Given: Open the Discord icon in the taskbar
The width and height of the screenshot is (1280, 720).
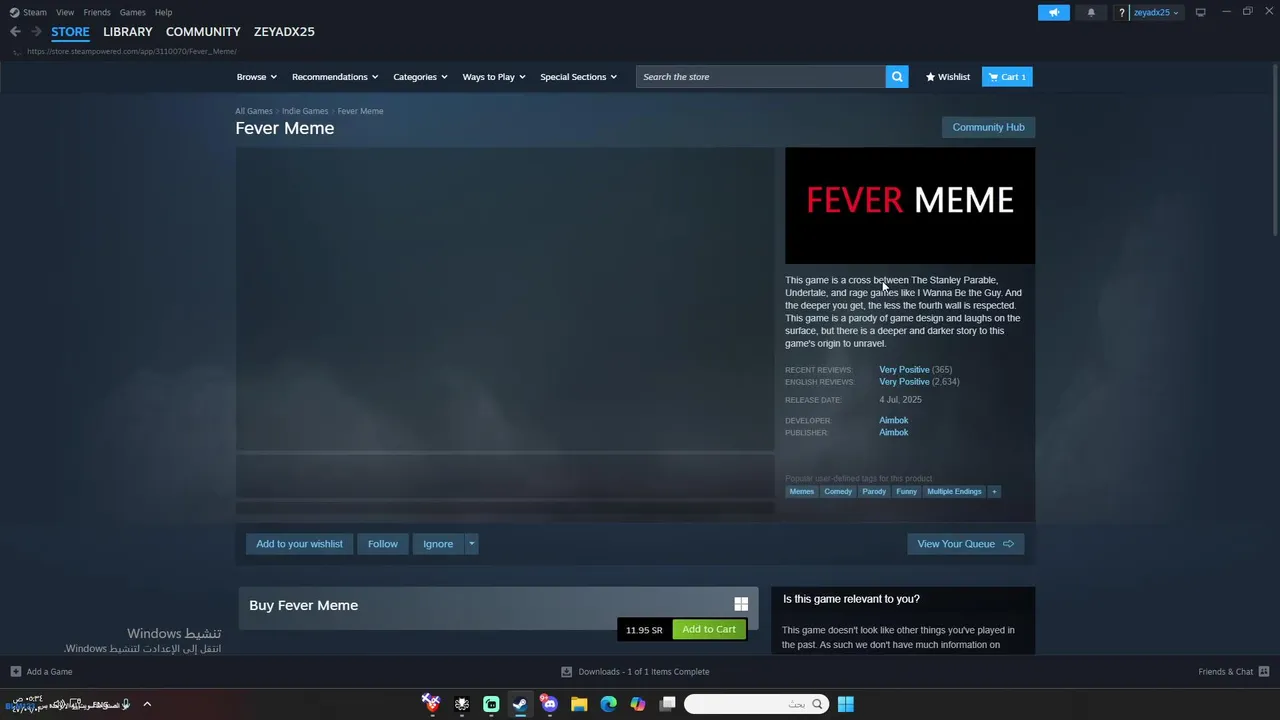Looking at the screenshot, I should (549, 704).
